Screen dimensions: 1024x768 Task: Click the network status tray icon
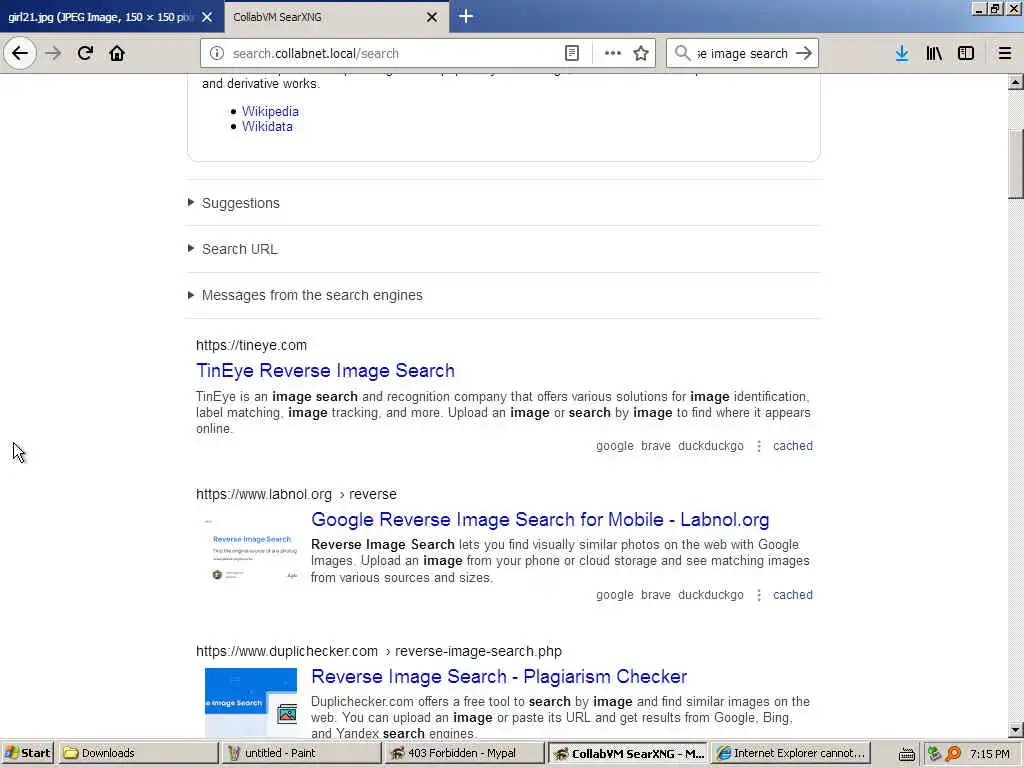(x=935, y=754)
